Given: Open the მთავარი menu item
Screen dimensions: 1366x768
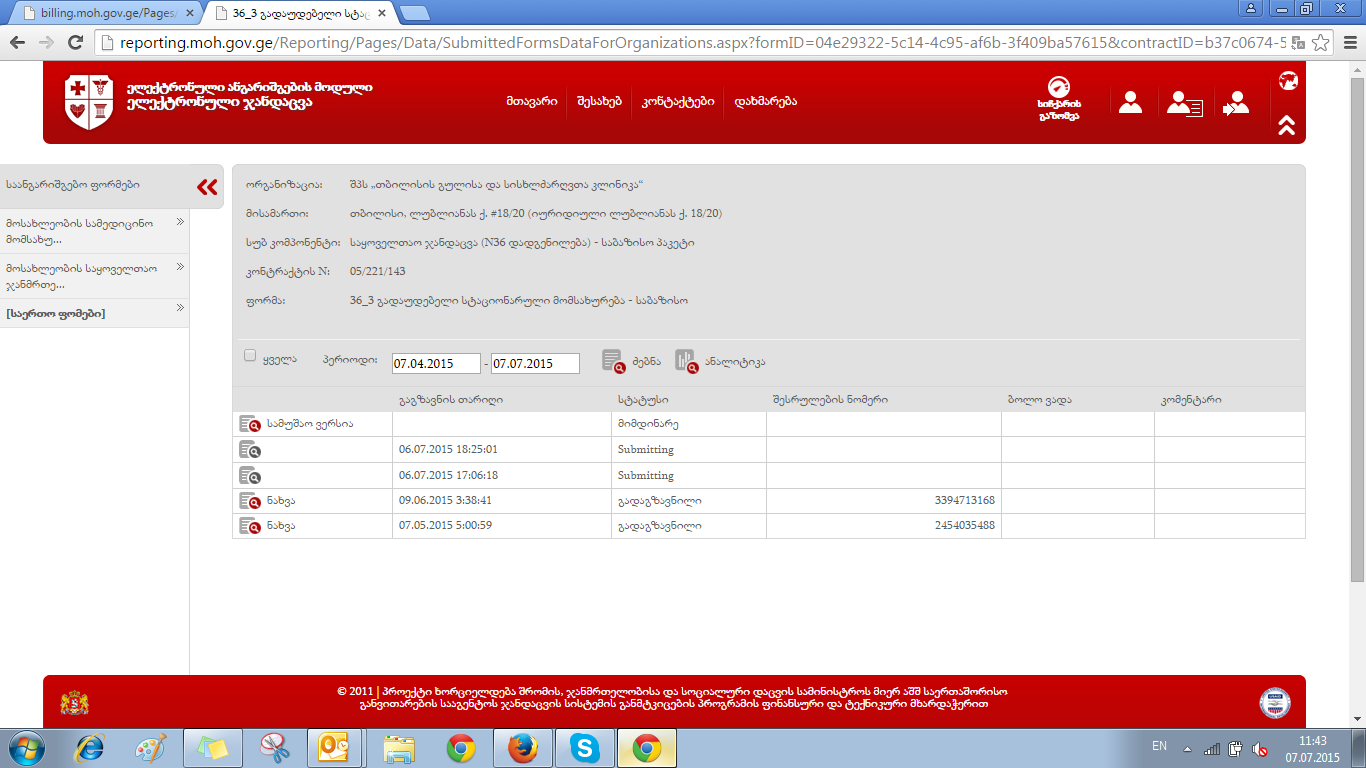Looking at the screenshot, I should [531, 102].
